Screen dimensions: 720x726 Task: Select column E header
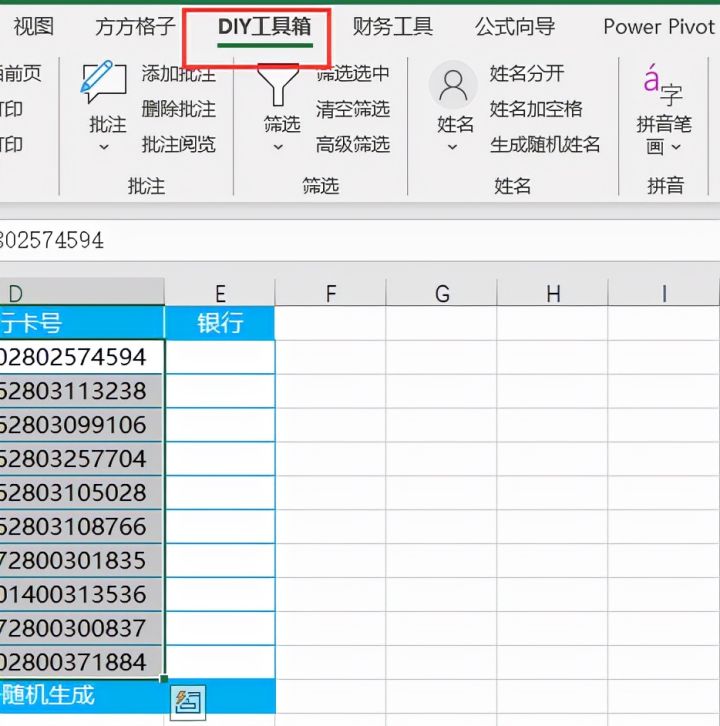pos(220,293)
